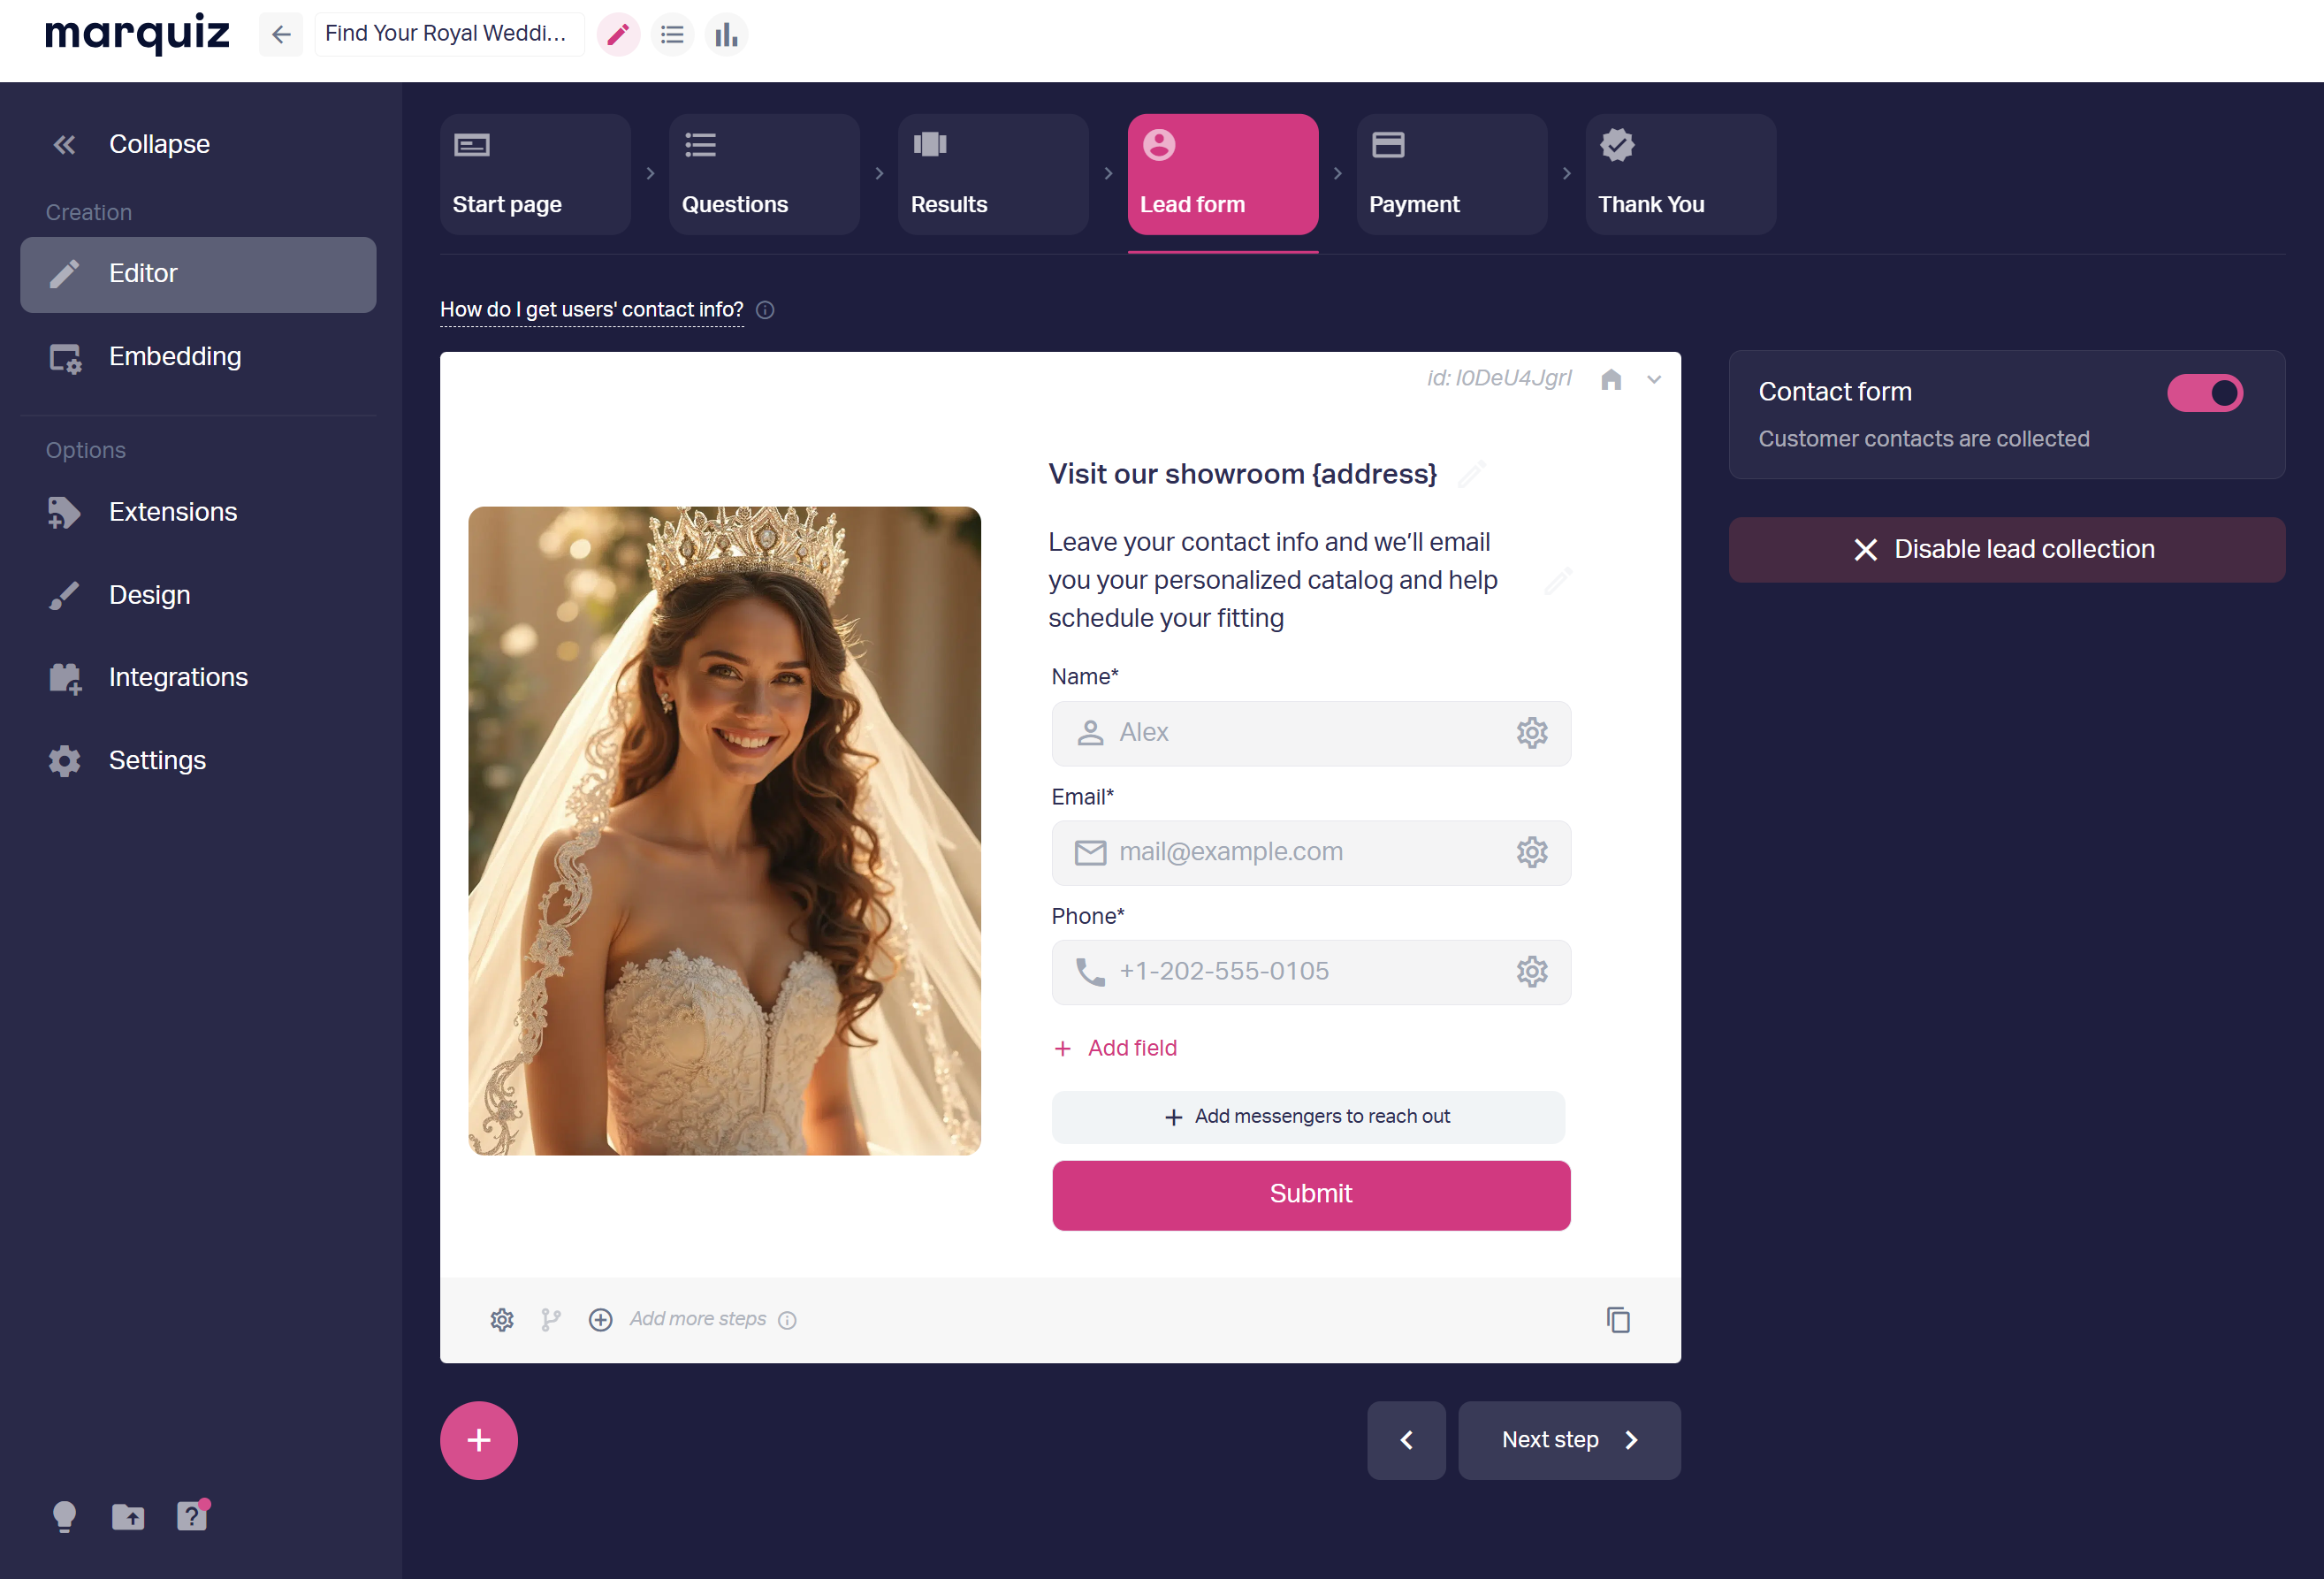The height and width of the screenshot is (1579, 2324).
Task: Click the Add field link
Action: (x=1130, y=1048)
